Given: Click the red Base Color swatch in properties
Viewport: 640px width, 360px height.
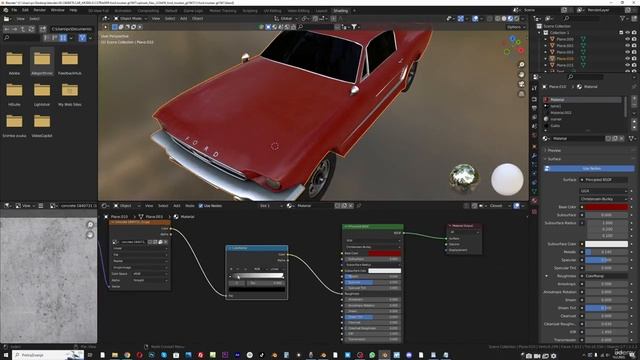Looking at the screenshot, I should pos(607,207).
